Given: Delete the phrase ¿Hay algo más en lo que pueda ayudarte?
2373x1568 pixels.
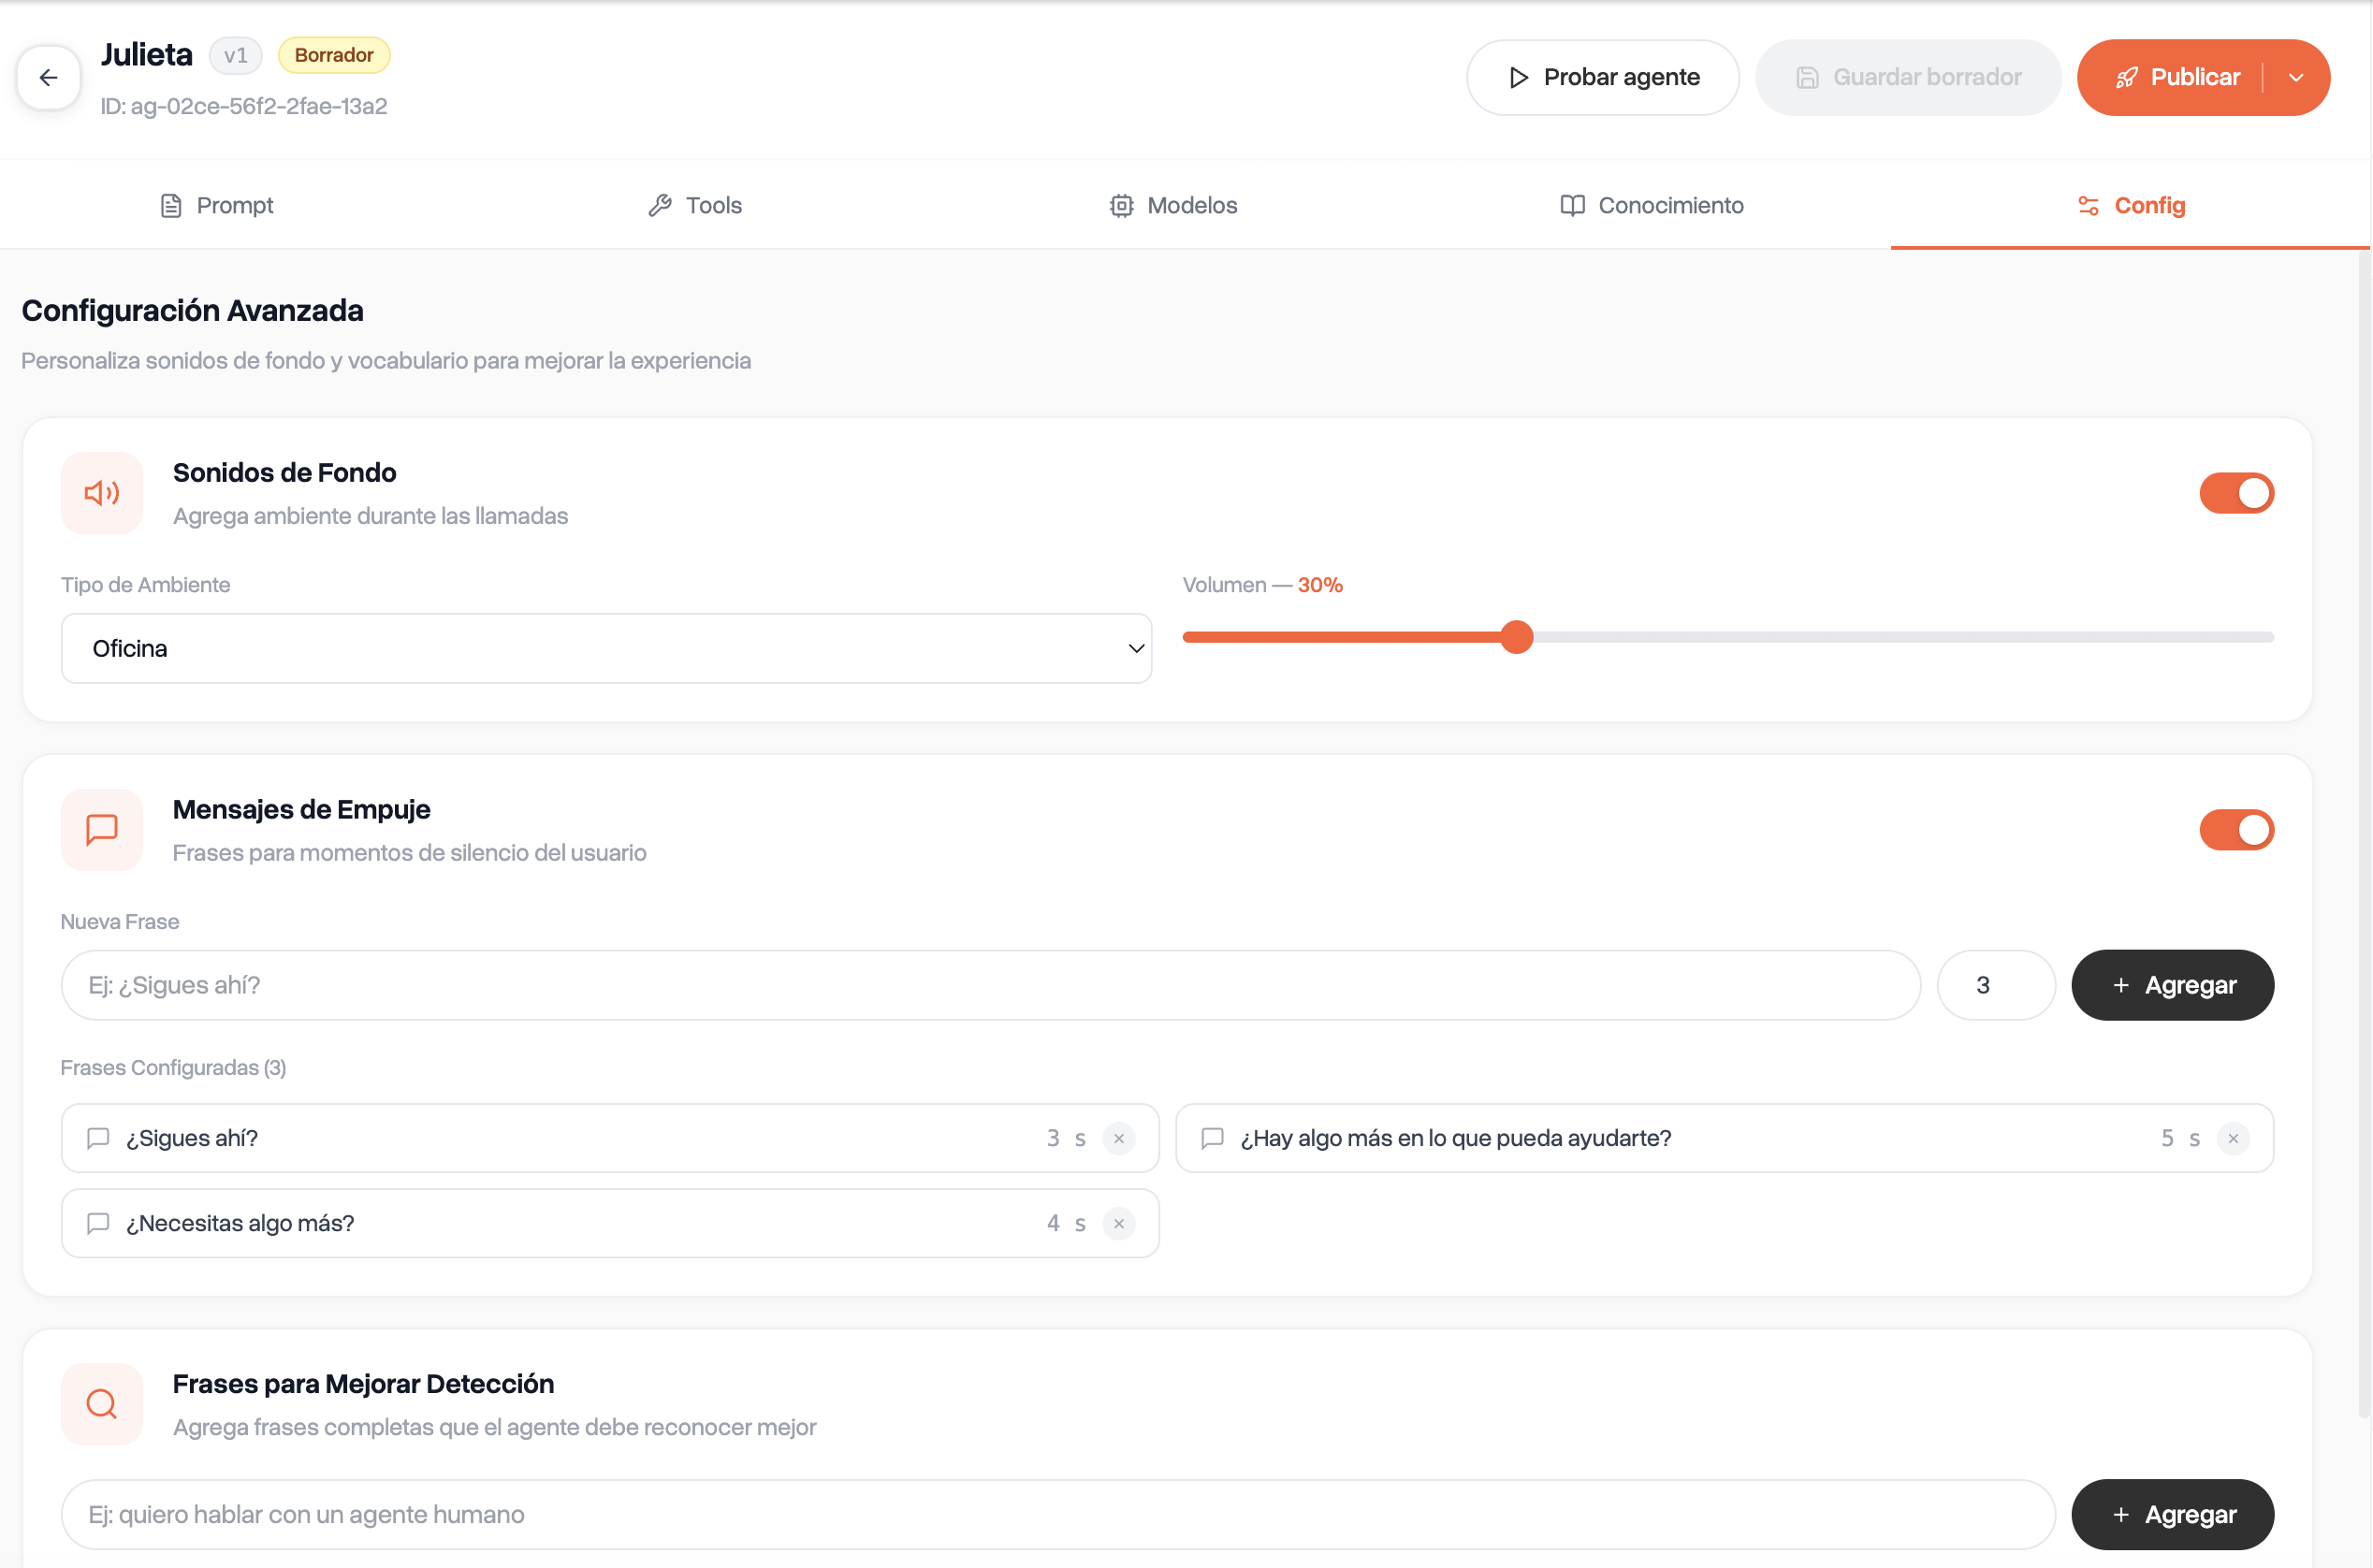Looking at the screenshot, I should (2233, 1138).
